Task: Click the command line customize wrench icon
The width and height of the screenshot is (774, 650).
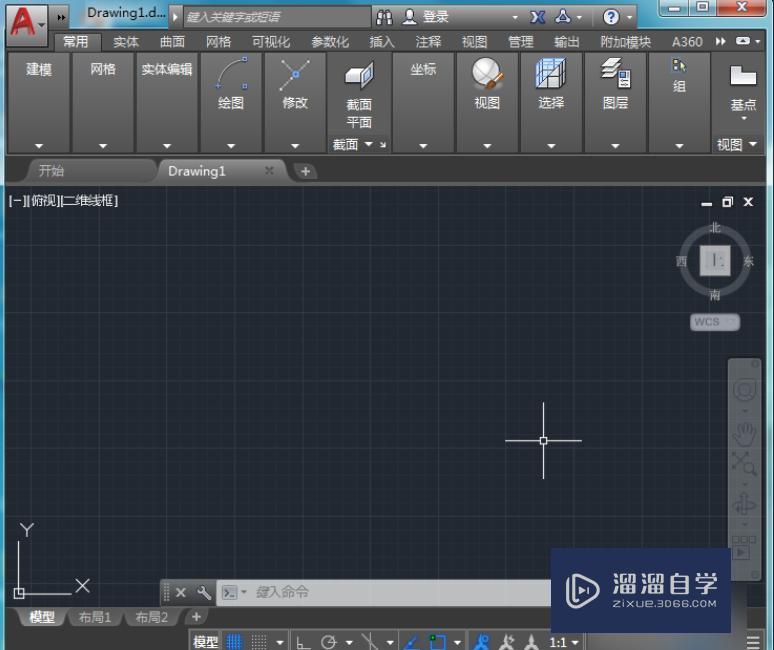Action: 203,592
